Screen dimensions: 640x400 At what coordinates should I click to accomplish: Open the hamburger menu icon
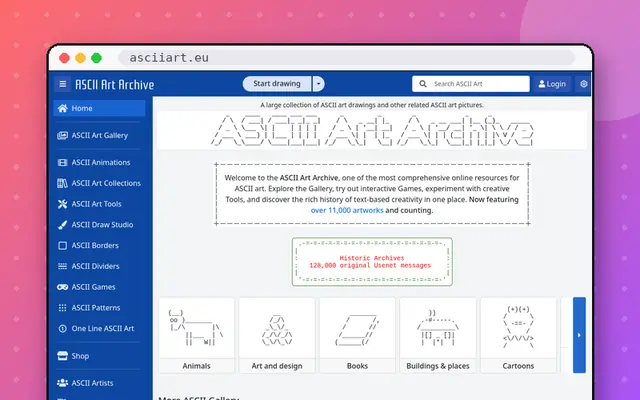[x=62, y=84]
